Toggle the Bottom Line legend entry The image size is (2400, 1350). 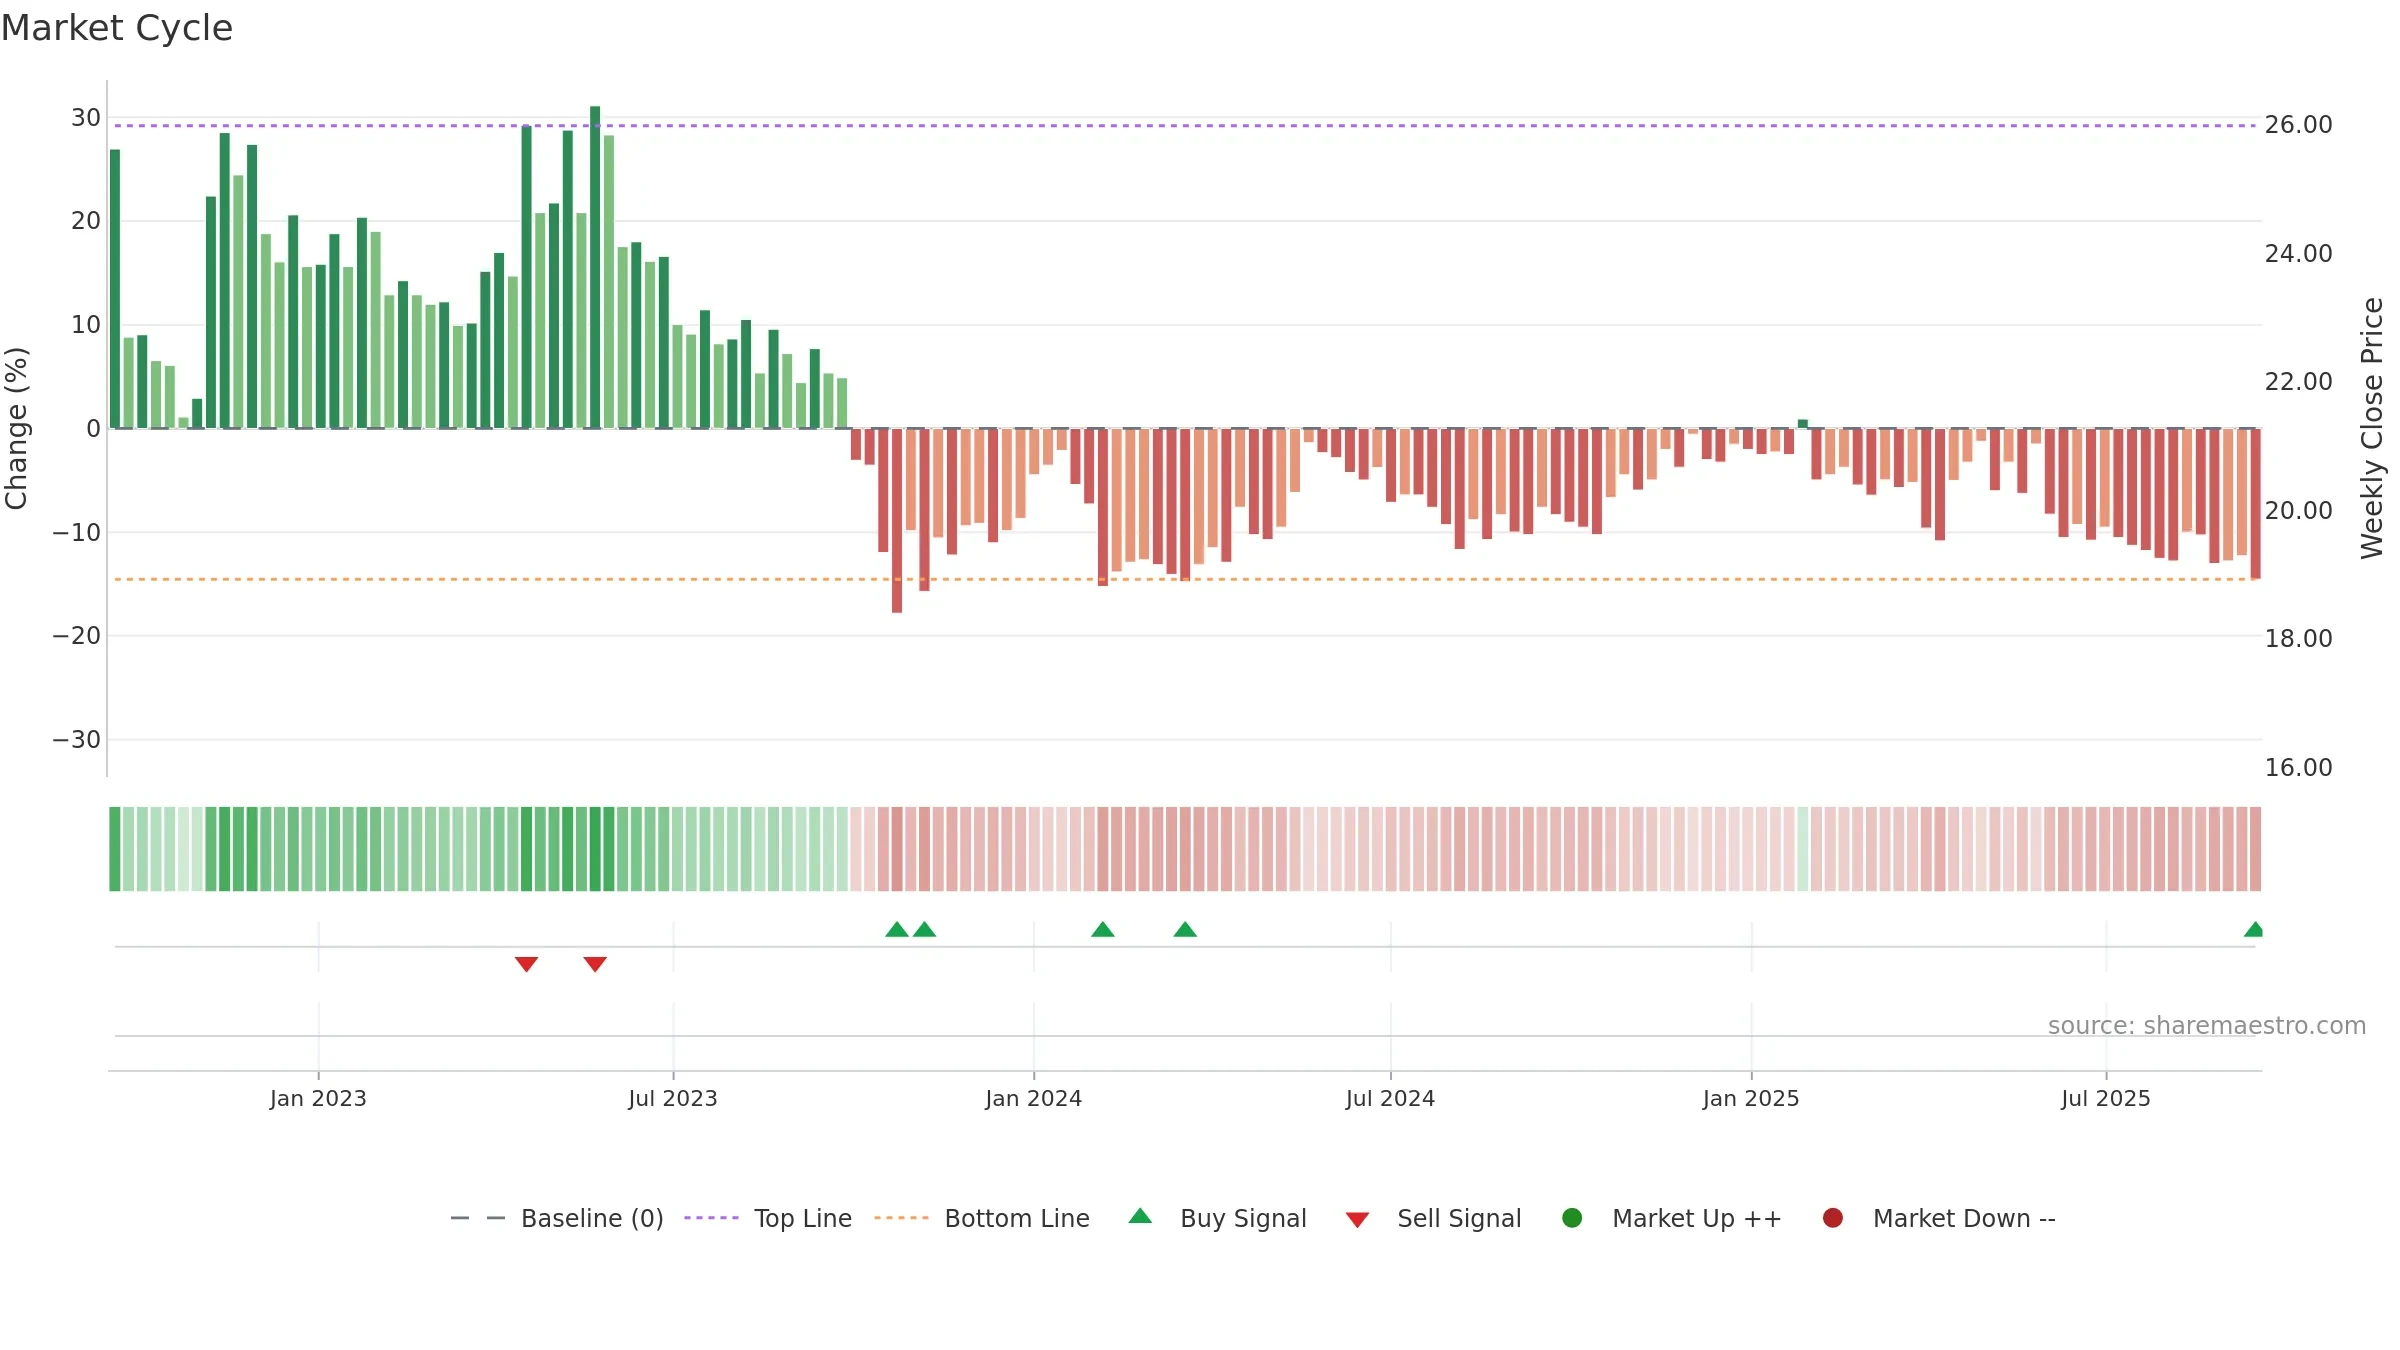click(1017, 1218)
